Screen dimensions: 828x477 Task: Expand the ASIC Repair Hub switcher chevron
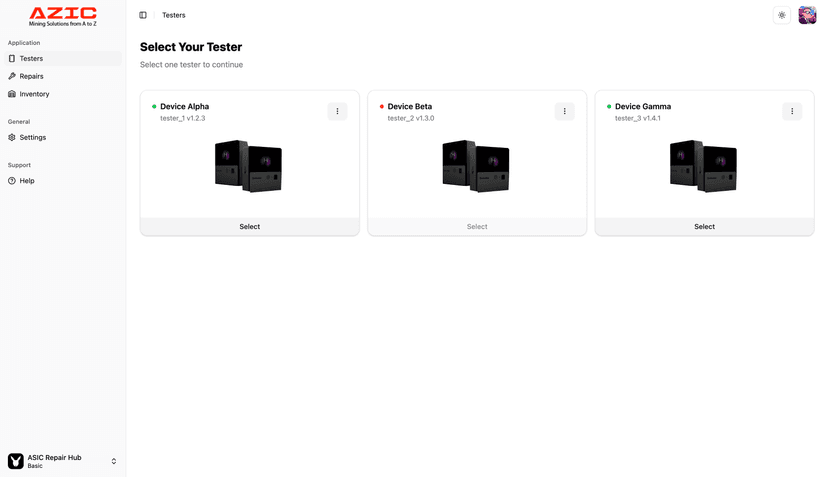coord(114,461)
